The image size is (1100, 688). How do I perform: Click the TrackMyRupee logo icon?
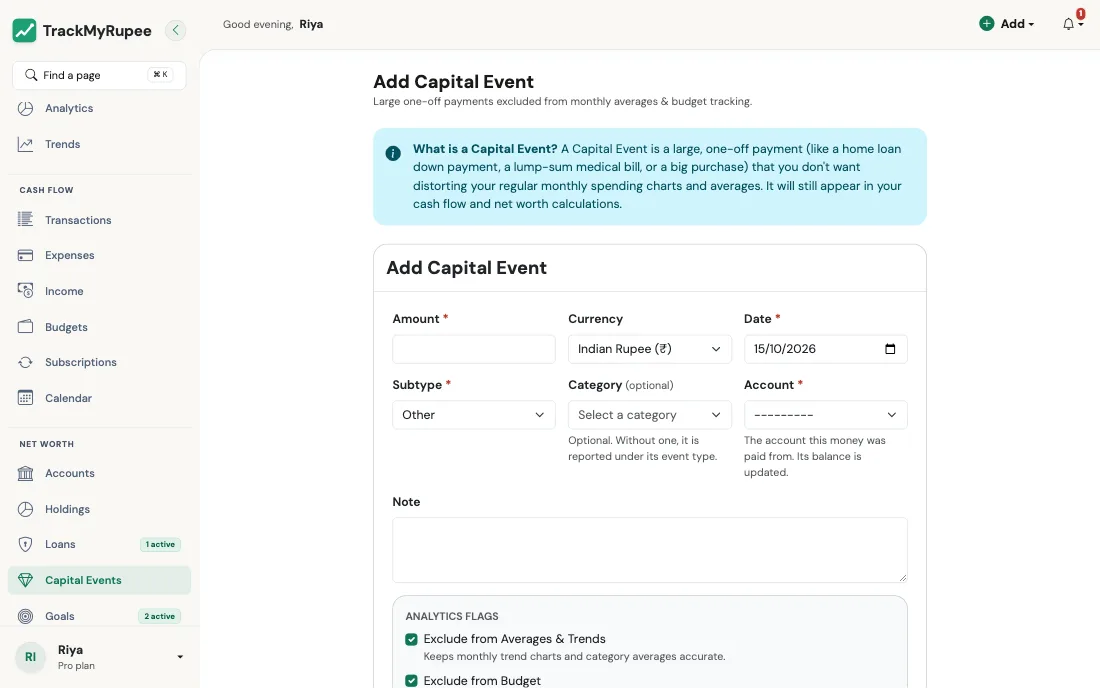pyautogui.click(x=25, y=30)
